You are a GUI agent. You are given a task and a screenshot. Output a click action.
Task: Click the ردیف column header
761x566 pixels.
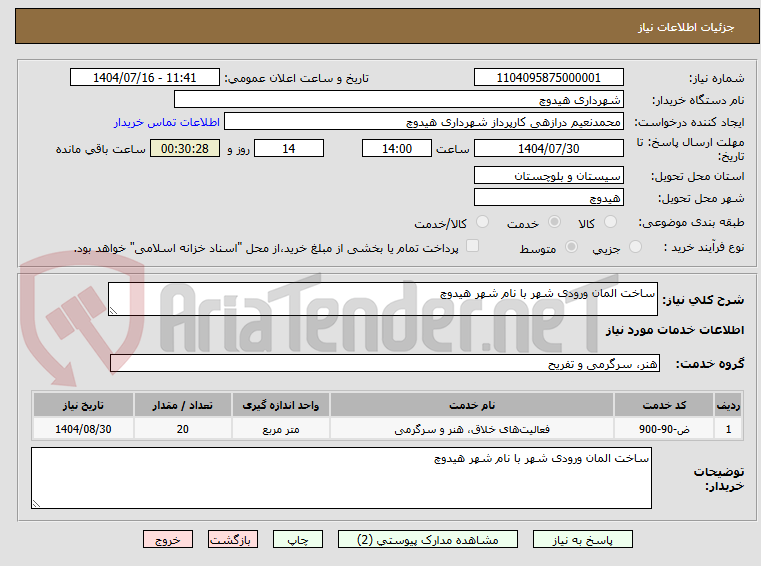728,405
